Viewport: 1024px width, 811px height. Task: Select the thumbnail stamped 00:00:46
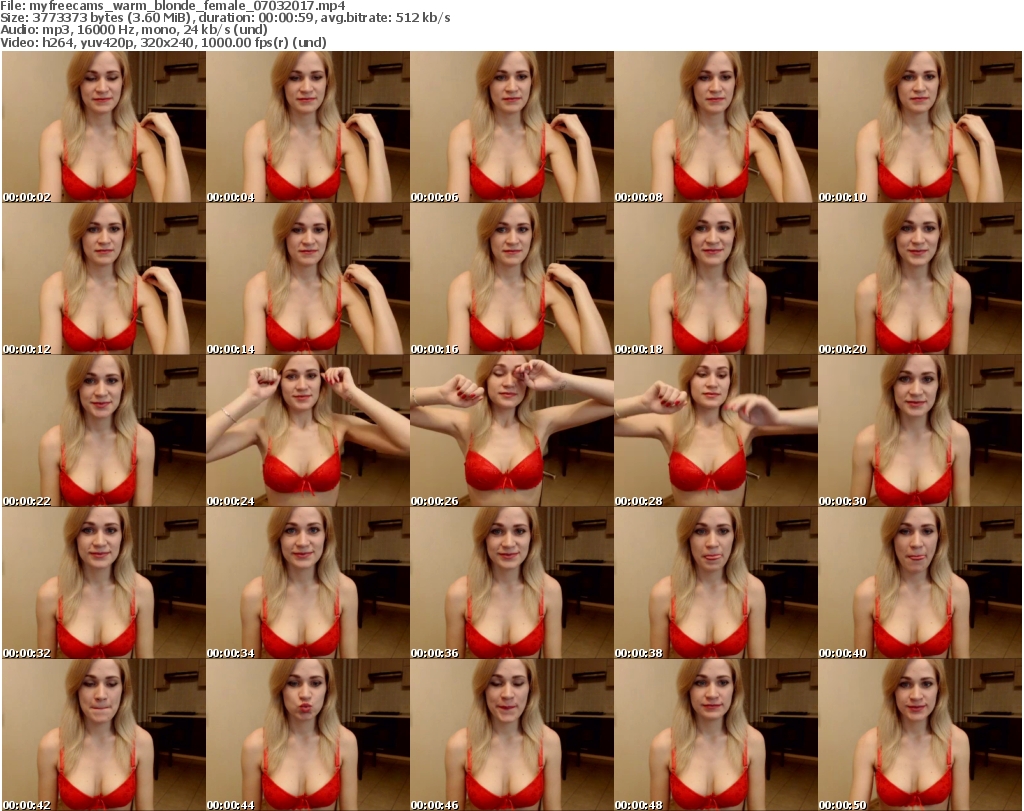pos(511,735)
